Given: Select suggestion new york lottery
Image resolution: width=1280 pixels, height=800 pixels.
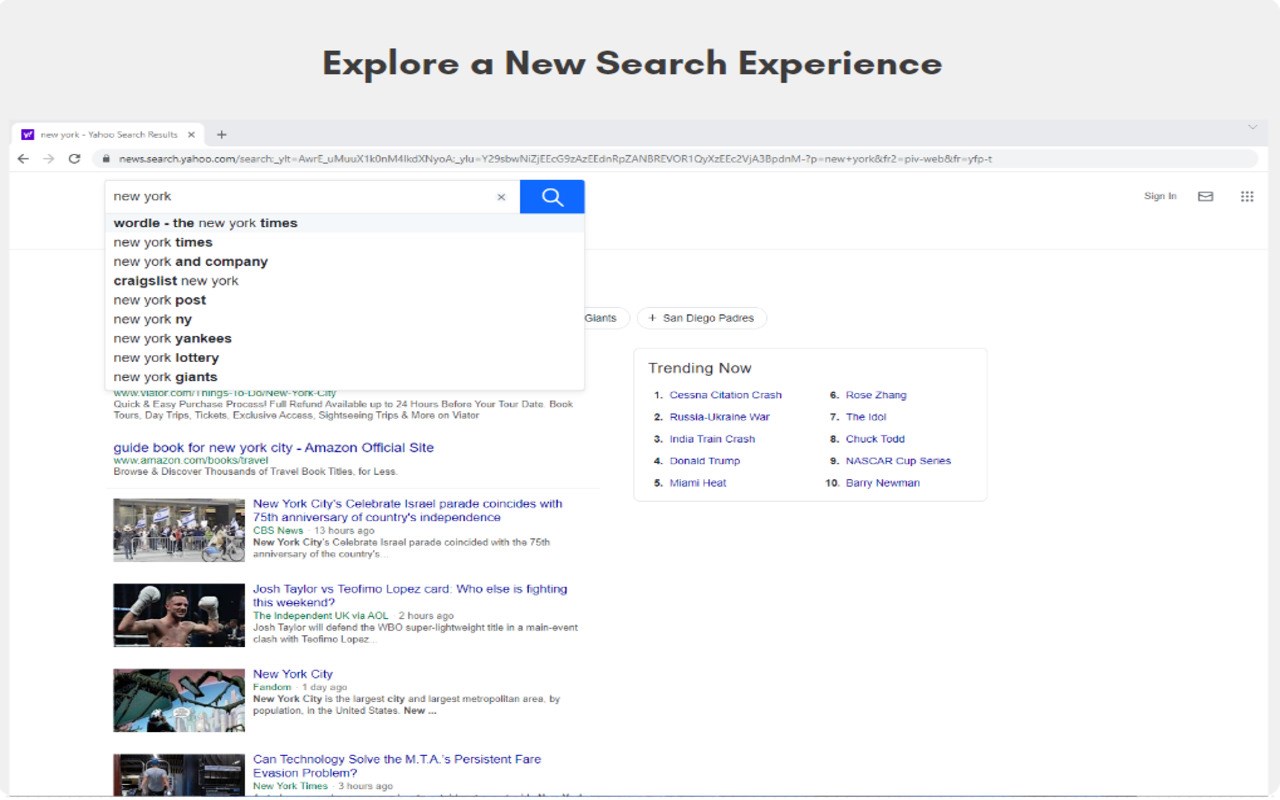Looking at the screenshot, I should click(x=344, y=358).
